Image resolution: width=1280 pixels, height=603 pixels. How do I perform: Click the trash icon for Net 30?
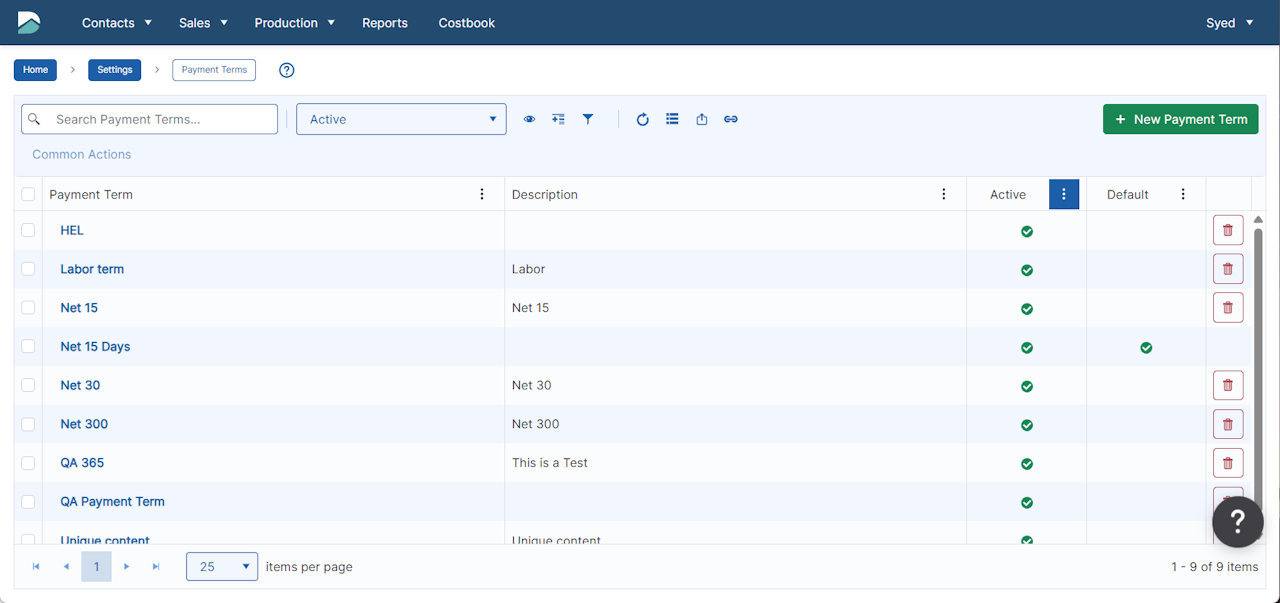click(x=1227, y=385)
